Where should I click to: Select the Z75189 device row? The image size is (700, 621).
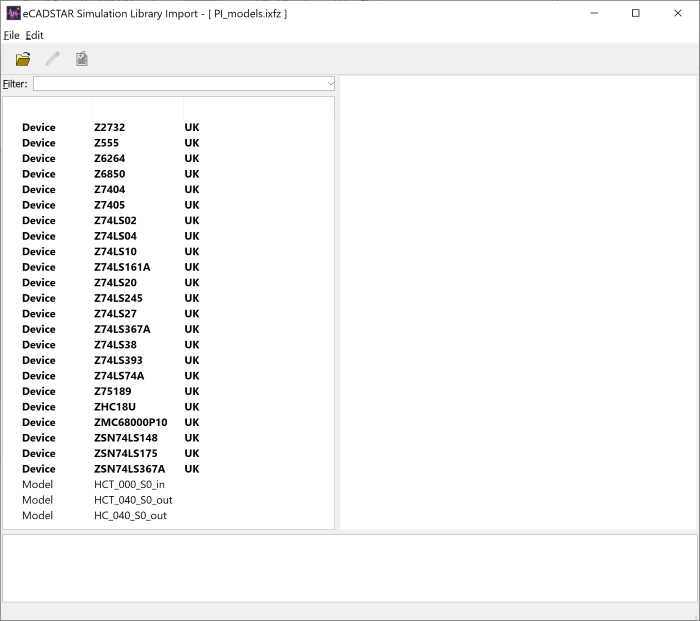169,391
